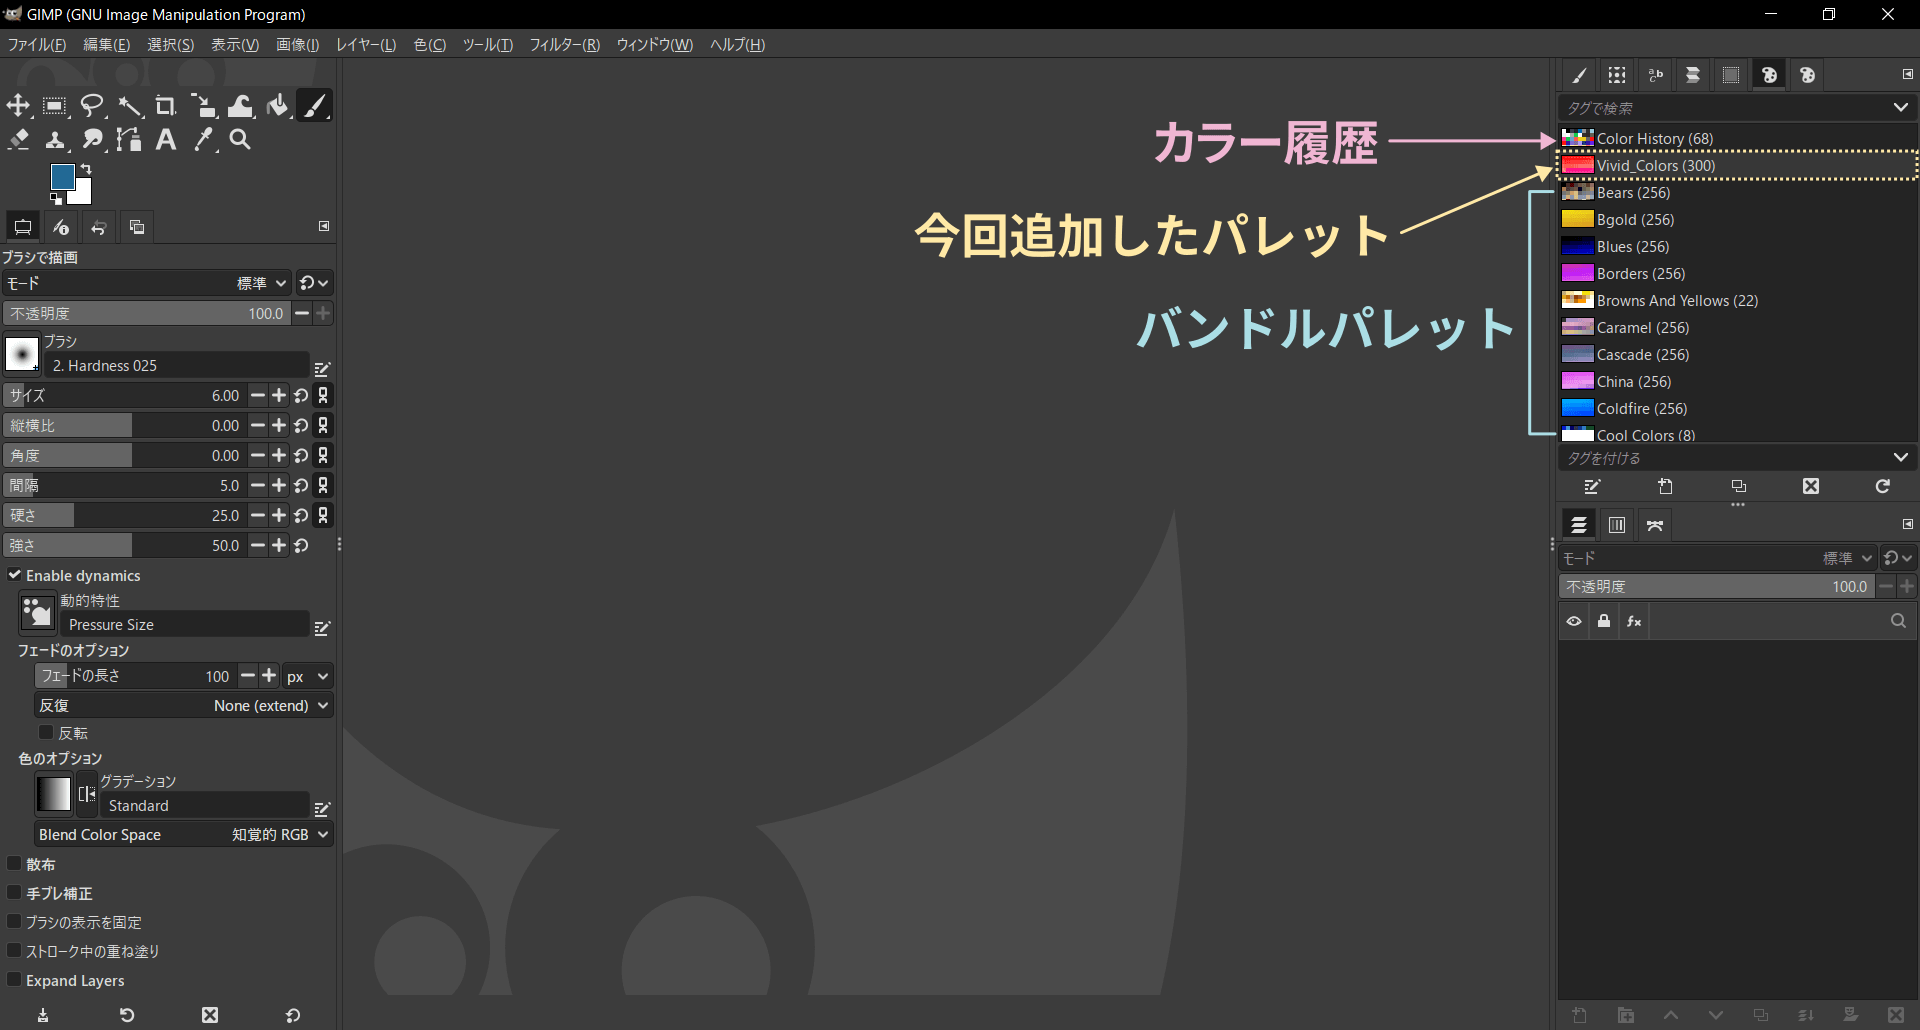1920x1030 pixels.
Task: Open the palettes dock configure menu arrow
Action: 1907,74
